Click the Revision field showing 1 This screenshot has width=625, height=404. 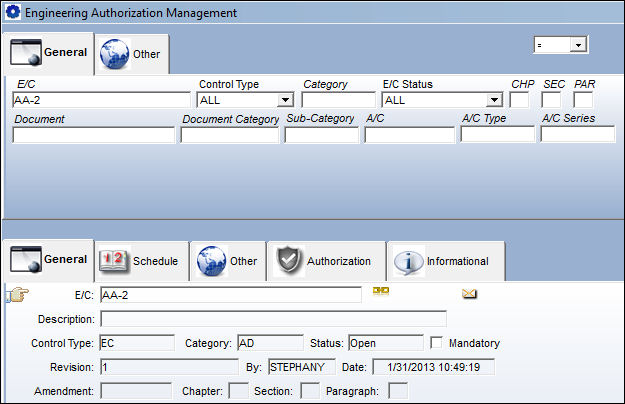pyautogui.click(x=169, y=367)
